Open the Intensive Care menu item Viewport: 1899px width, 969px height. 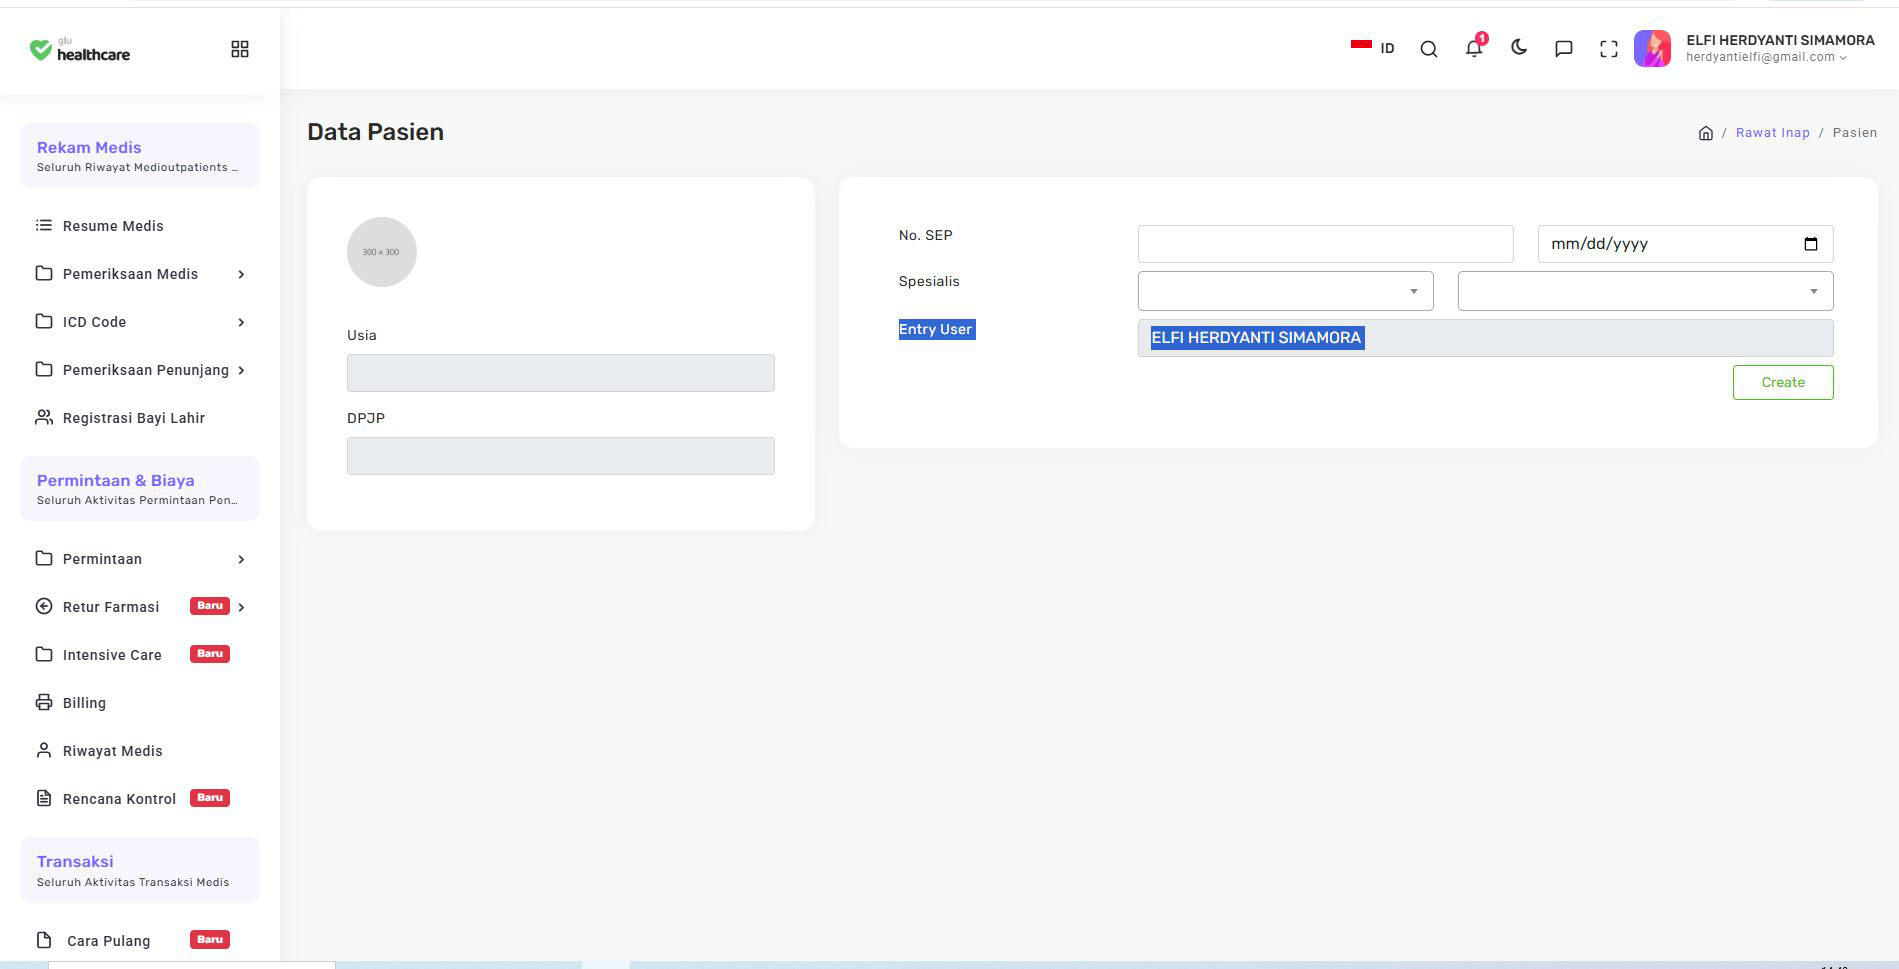click(140, 655)
